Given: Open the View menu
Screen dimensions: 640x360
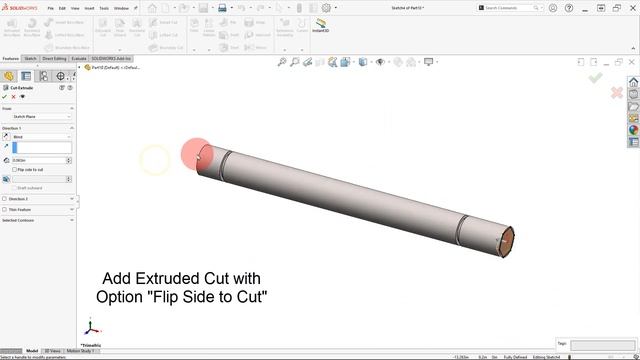Looking at the screenshot, I should [x=75, y=8].
